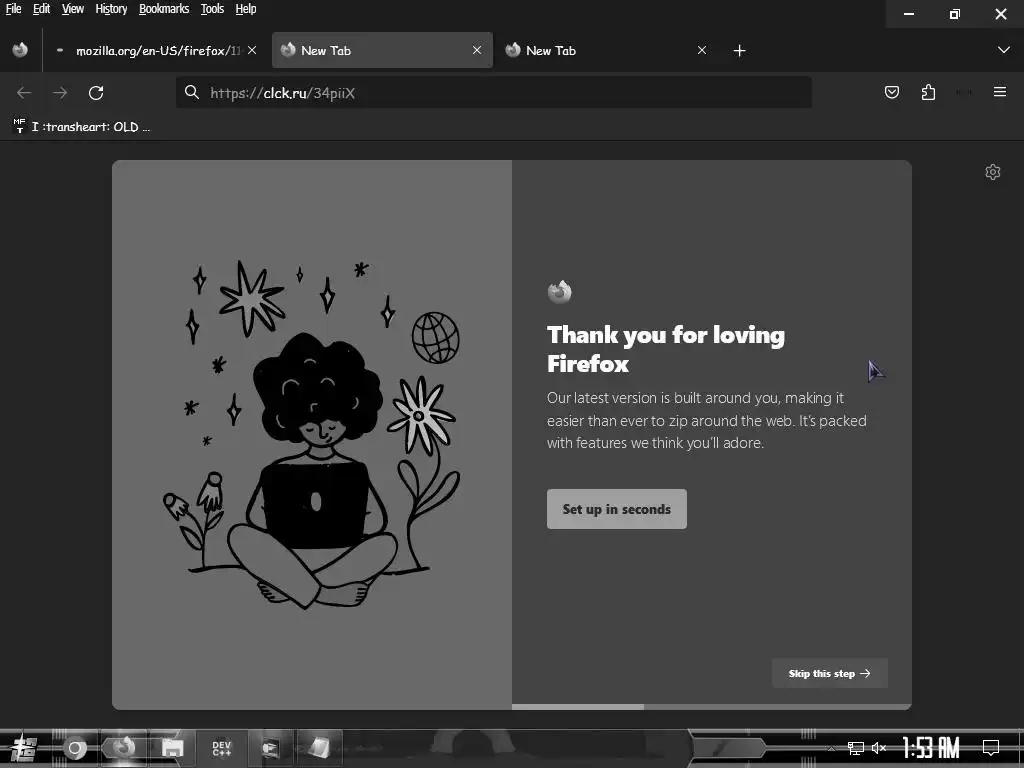
Task: Open the application hamburger menu
Action: pos(1000,92)
